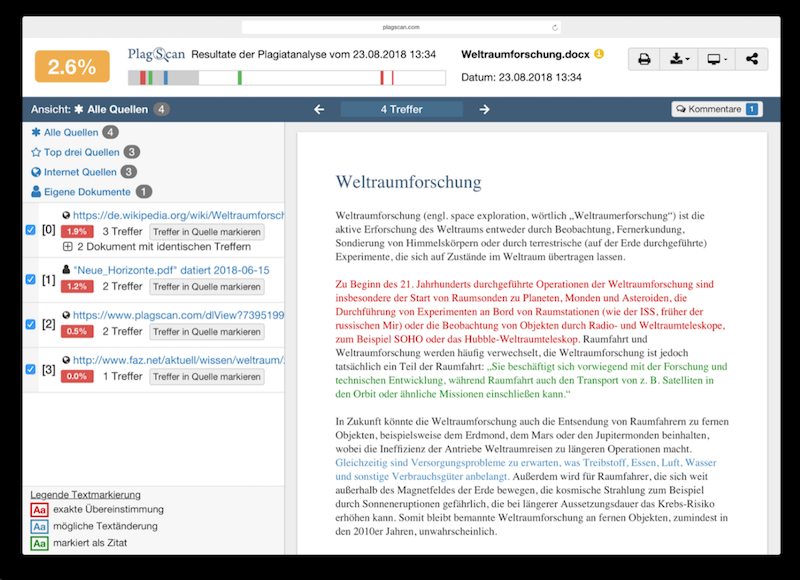Screen dimensions: 800x580
Task: Click the 1.2% badge of source [1]
Action: 77,287
